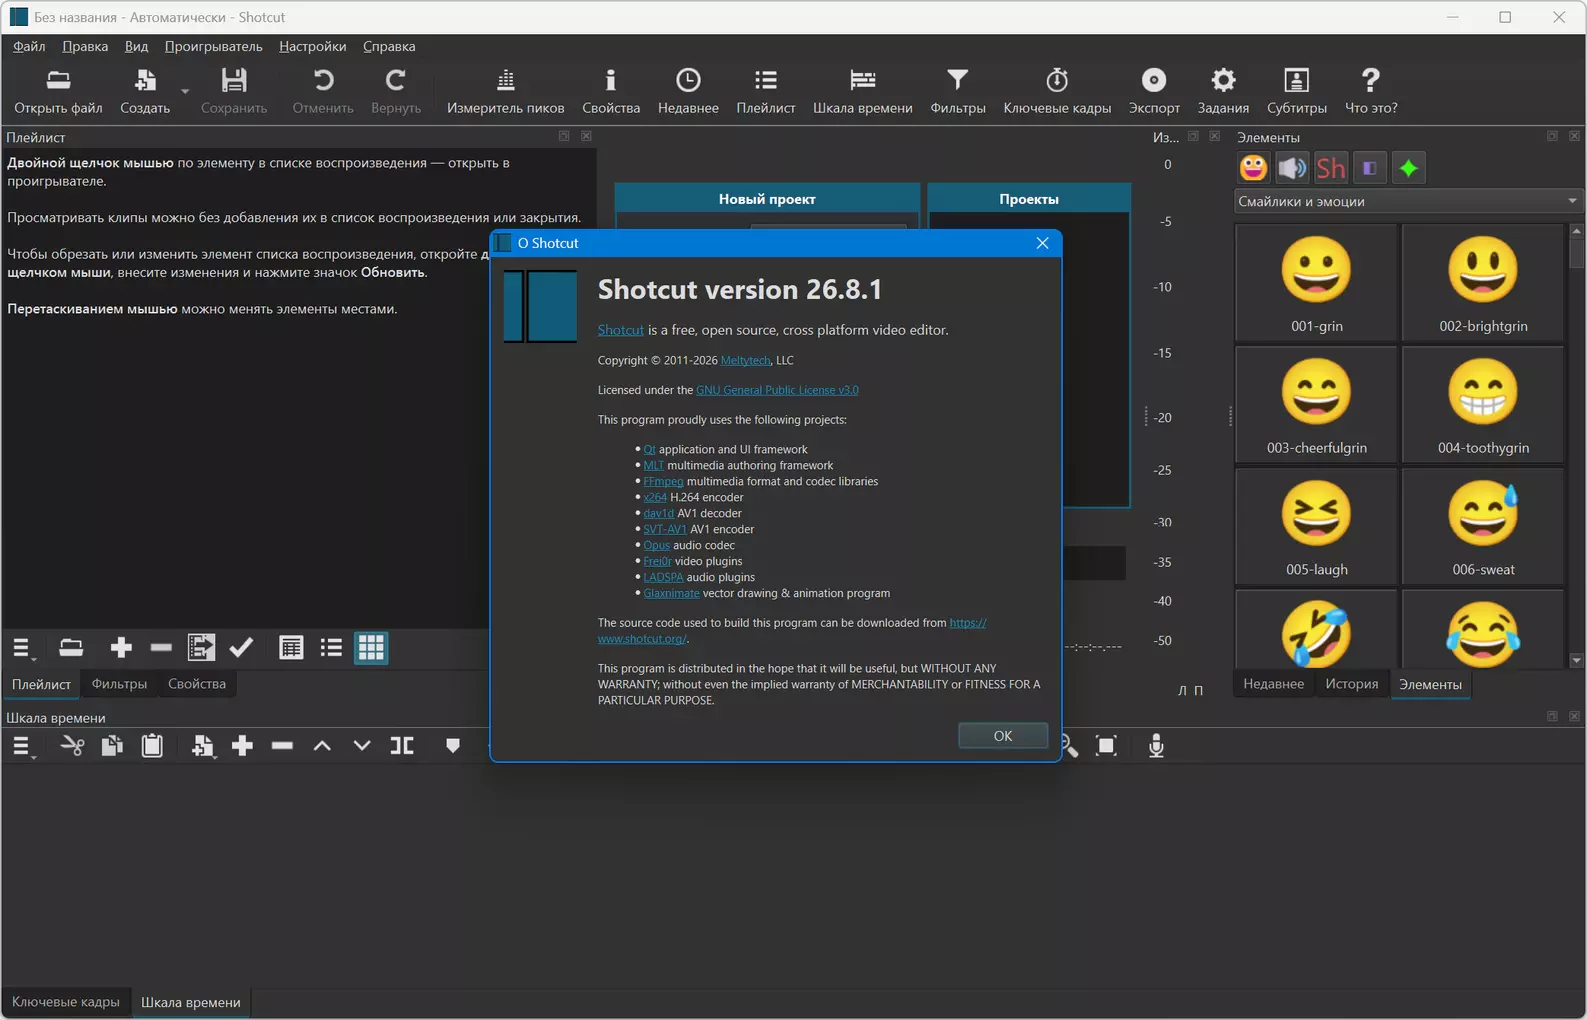Click the timeline record audio microphone icon
1587x1020 pixels.
pos(1156,746)
